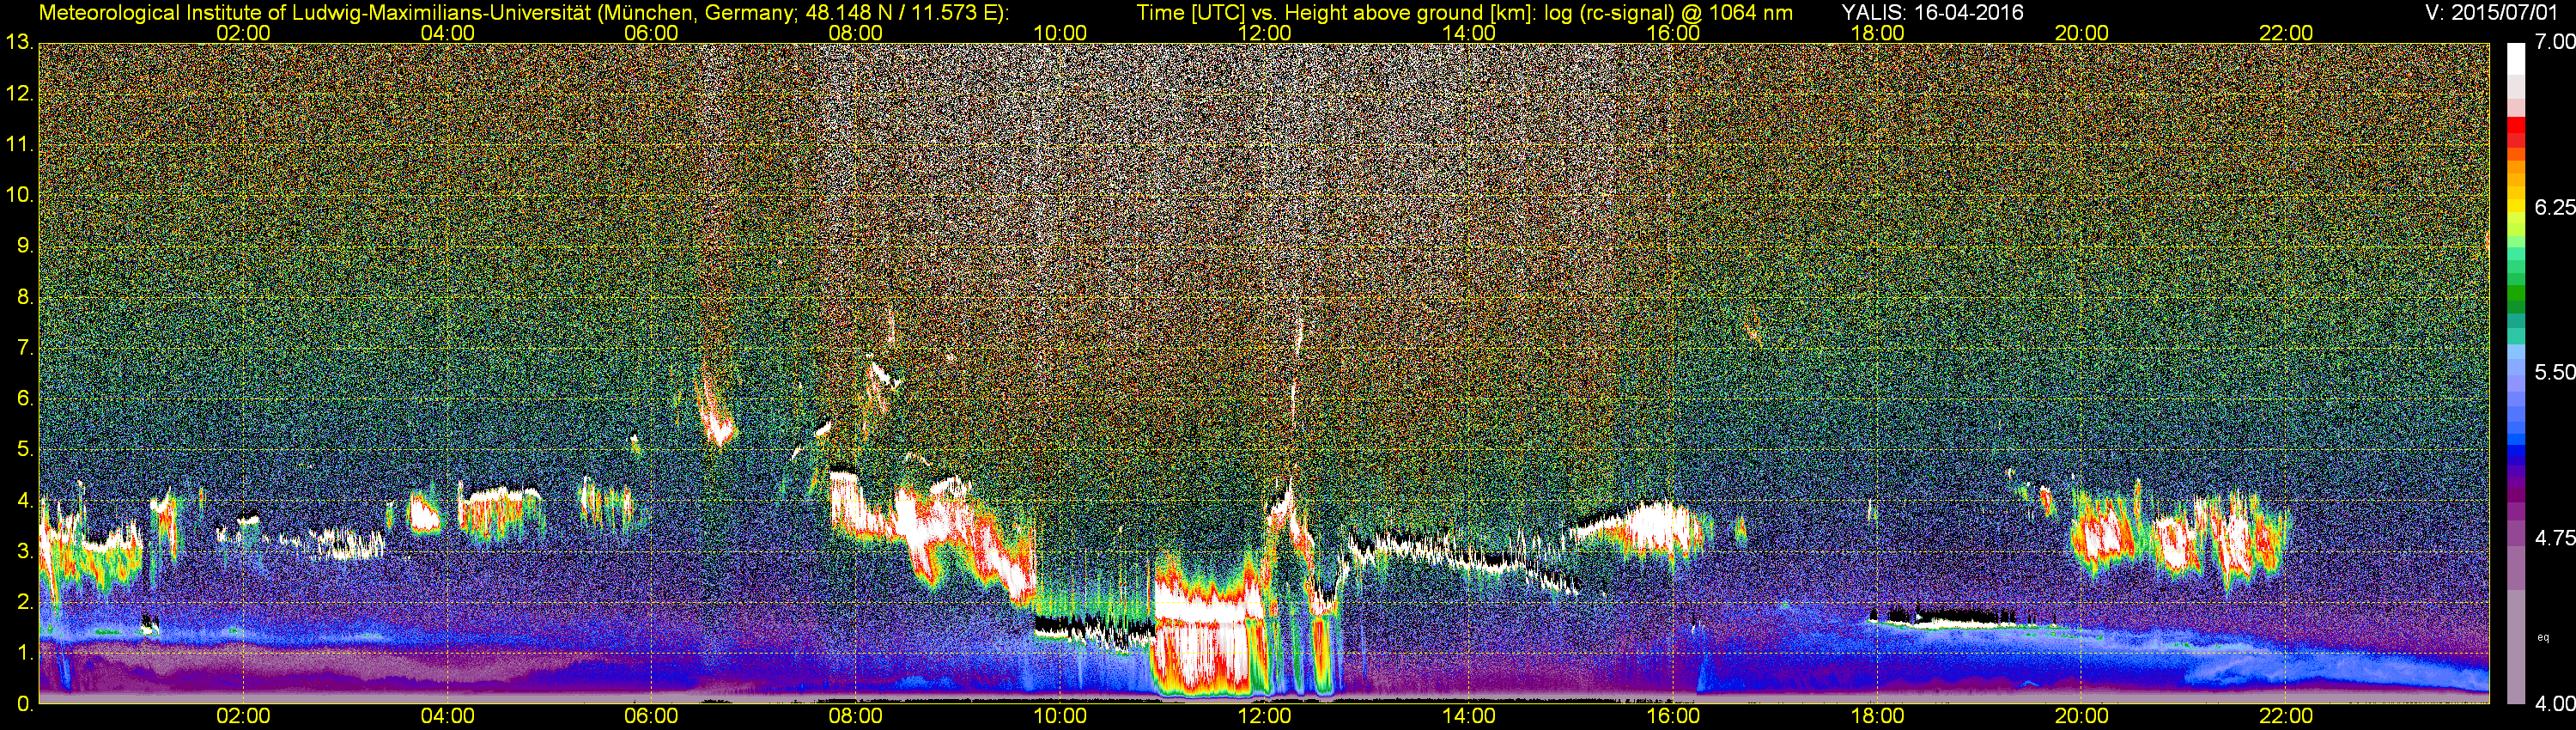Select 04:00 on the upper time axis
This screenshot has width=2576, height=730.
click(447, 33)
